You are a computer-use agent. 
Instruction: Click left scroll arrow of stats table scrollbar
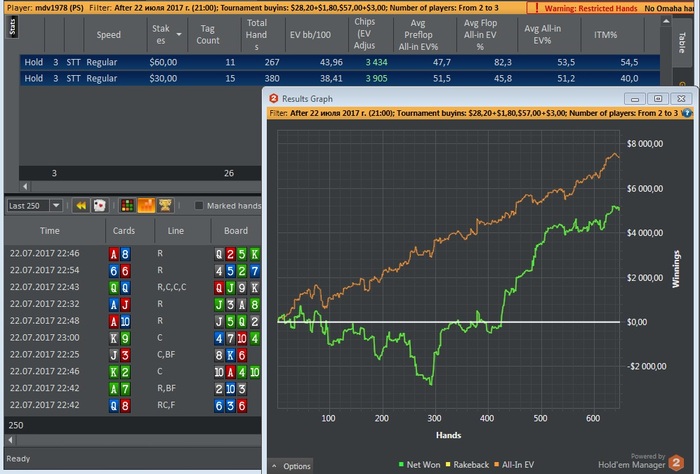[x=25, y=186]
